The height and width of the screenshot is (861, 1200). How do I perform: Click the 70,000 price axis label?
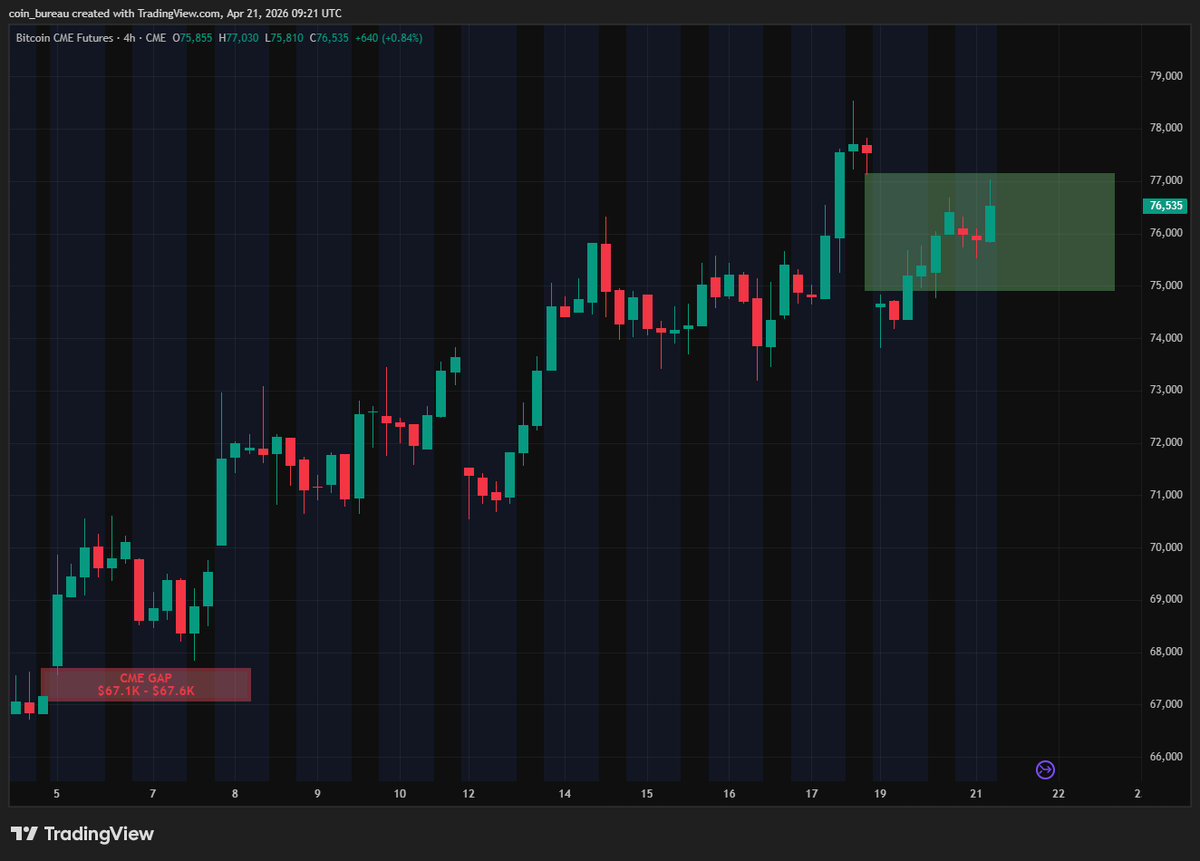1167,547
